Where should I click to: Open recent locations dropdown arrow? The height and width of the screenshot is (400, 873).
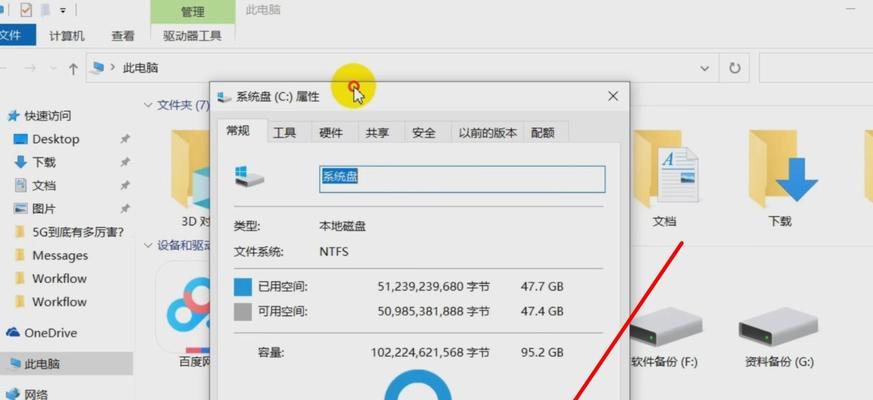53,68
